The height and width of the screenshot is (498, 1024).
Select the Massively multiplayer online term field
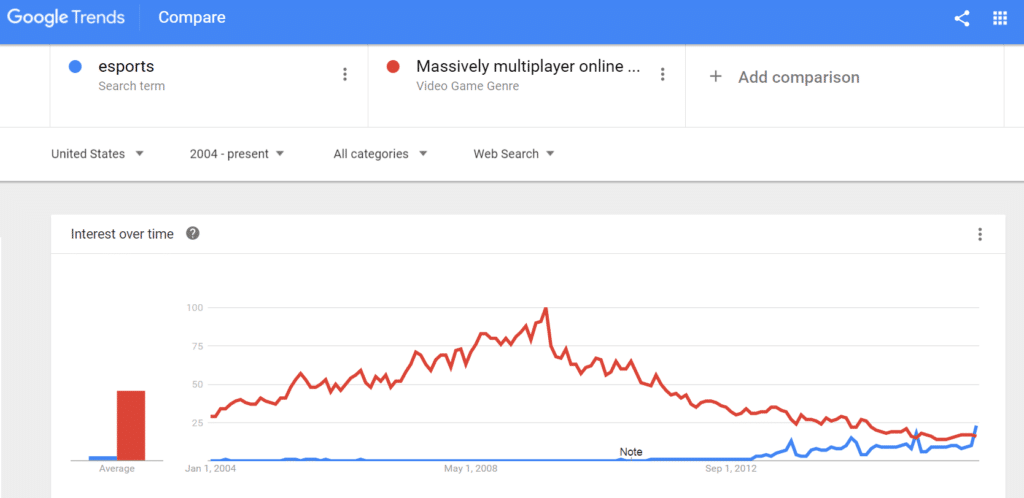click(x=527, y=86)
